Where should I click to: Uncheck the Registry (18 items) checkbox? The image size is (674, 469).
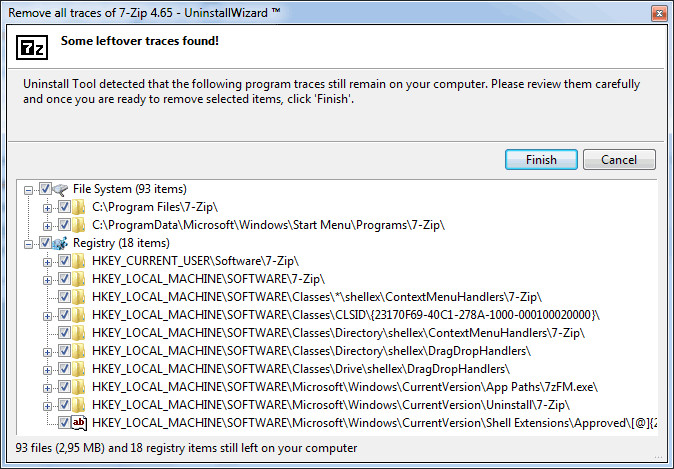coord(45,243)
